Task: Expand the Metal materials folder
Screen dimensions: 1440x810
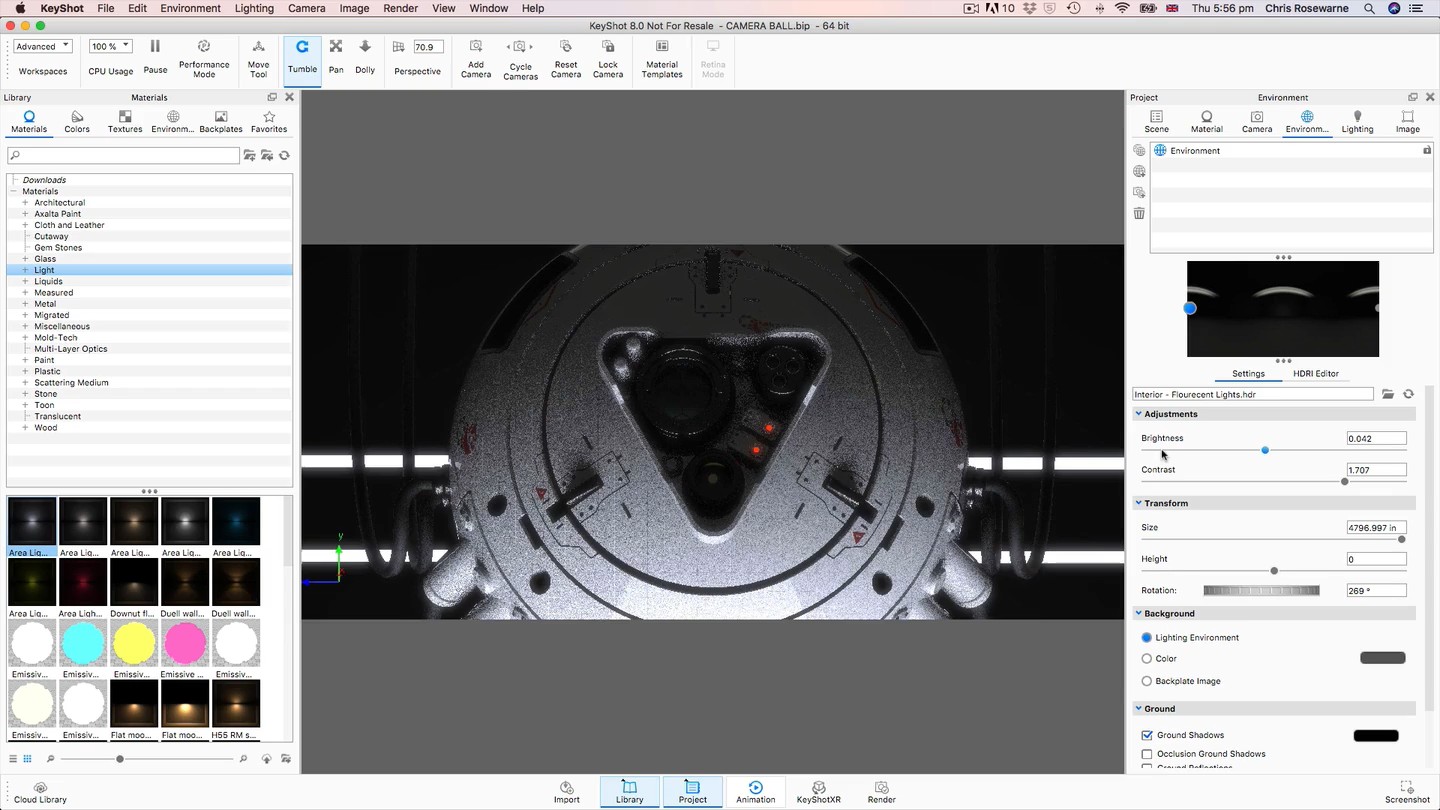Action: pos(25,304)
